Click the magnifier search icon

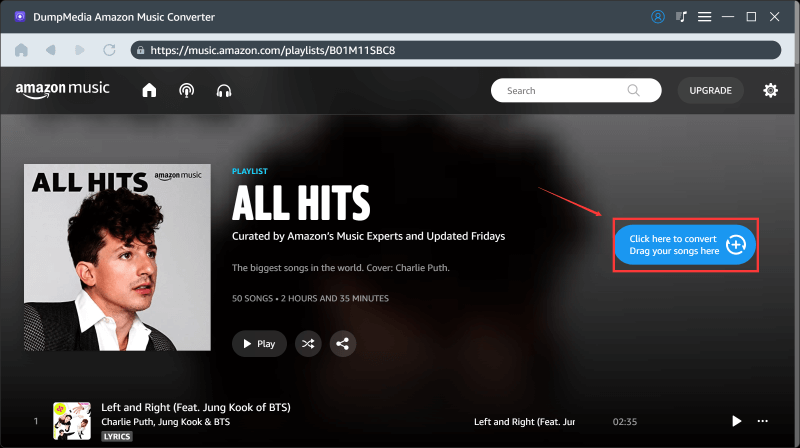pyautogui.click(x=633, y=90)
